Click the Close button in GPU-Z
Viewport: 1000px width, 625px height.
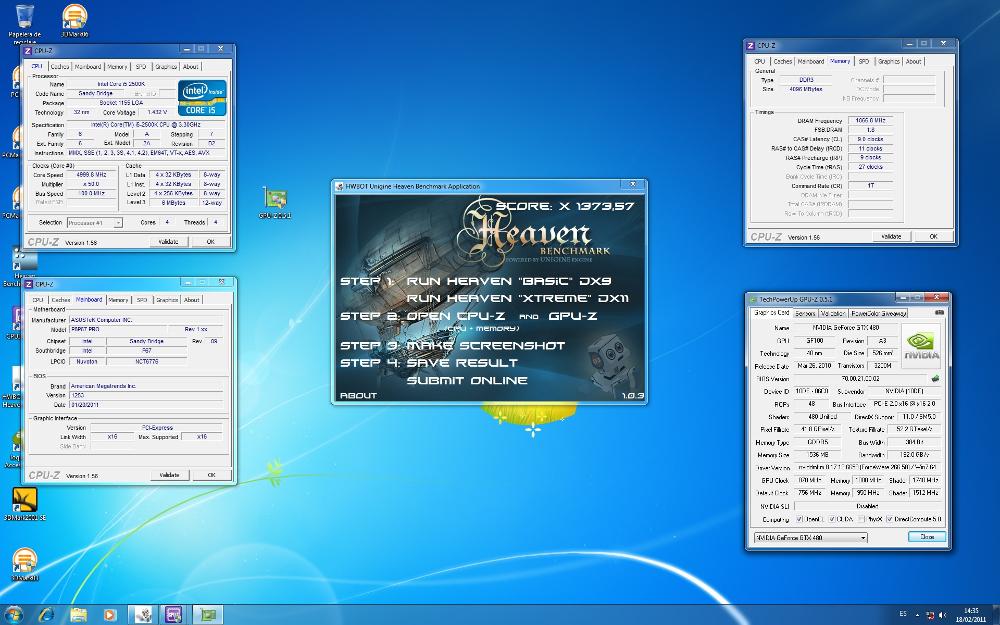pos(927,537)
